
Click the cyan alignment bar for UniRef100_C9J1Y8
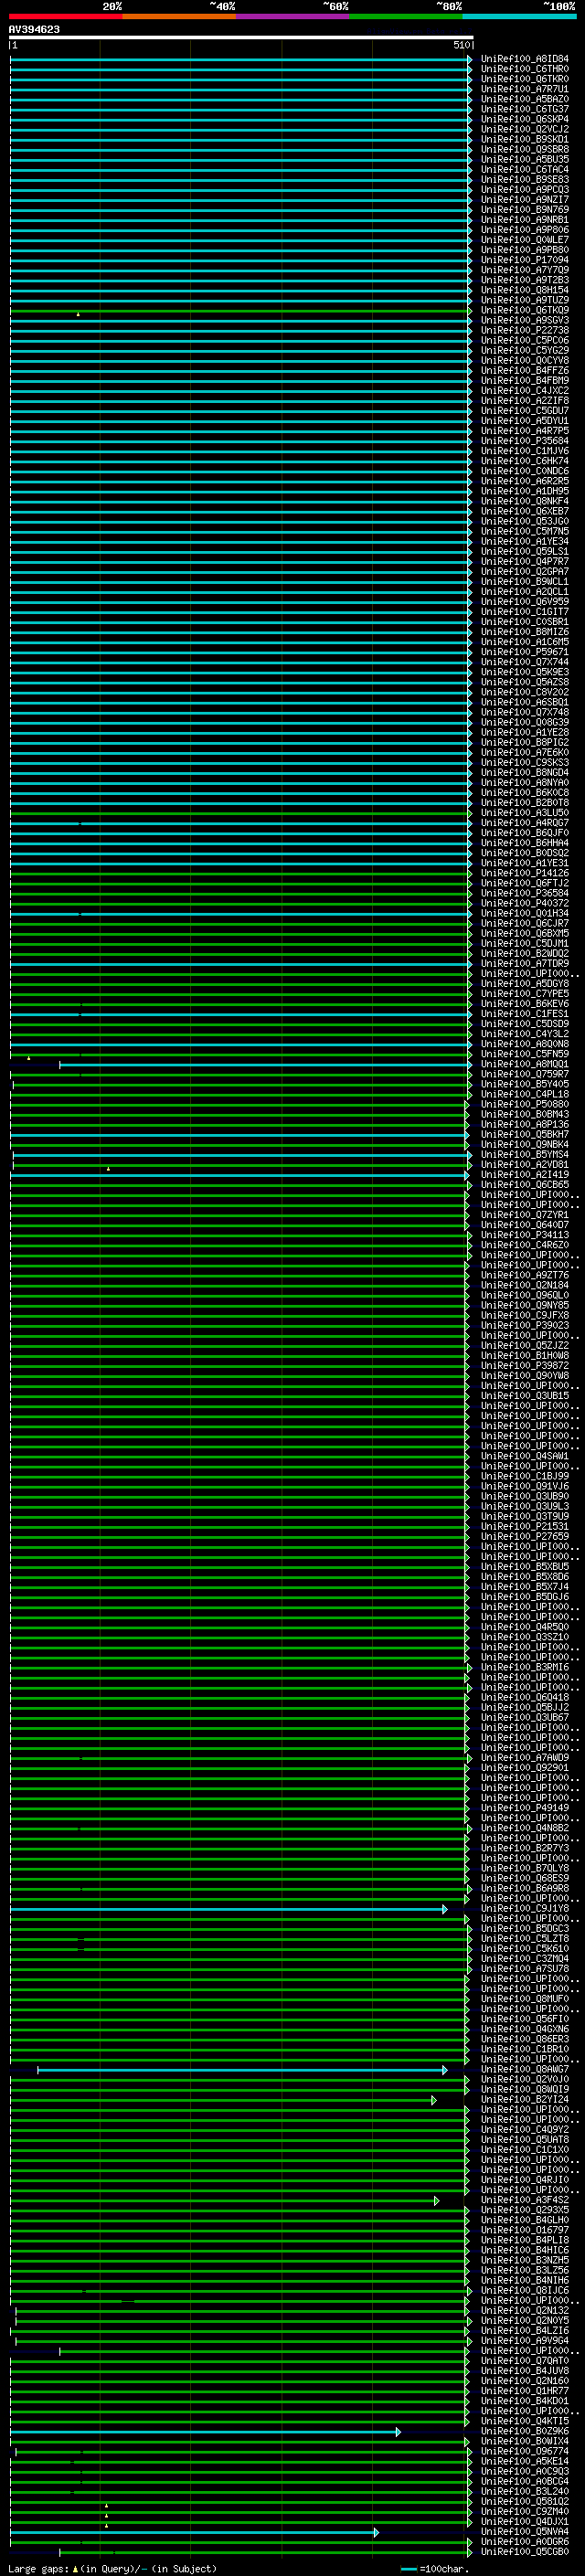coord(228,1910)
